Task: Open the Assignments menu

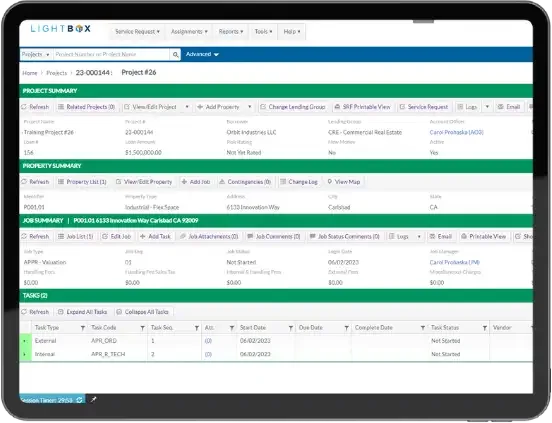Action: (189, 32)
